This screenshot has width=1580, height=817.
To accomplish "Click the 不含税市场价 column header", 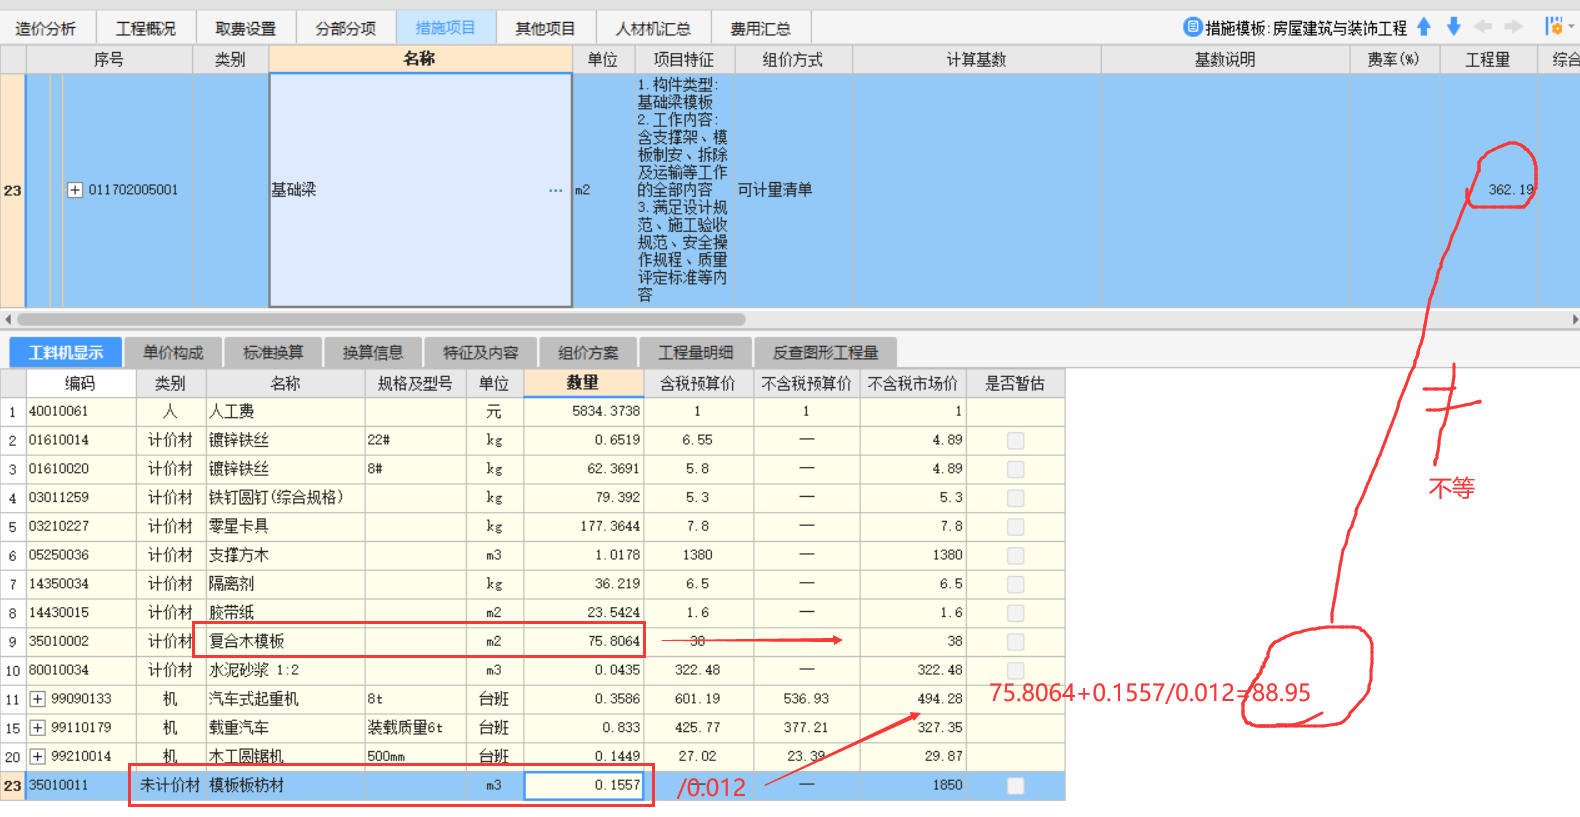I will point(913,384).
